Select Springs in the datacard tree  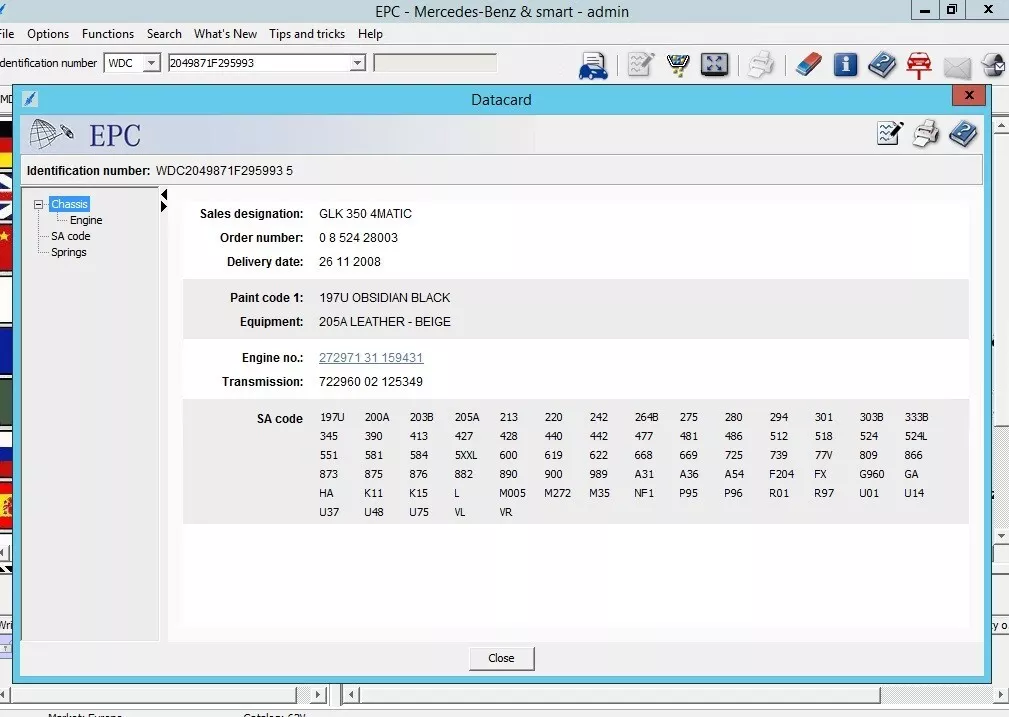click(x=69, y=252)
